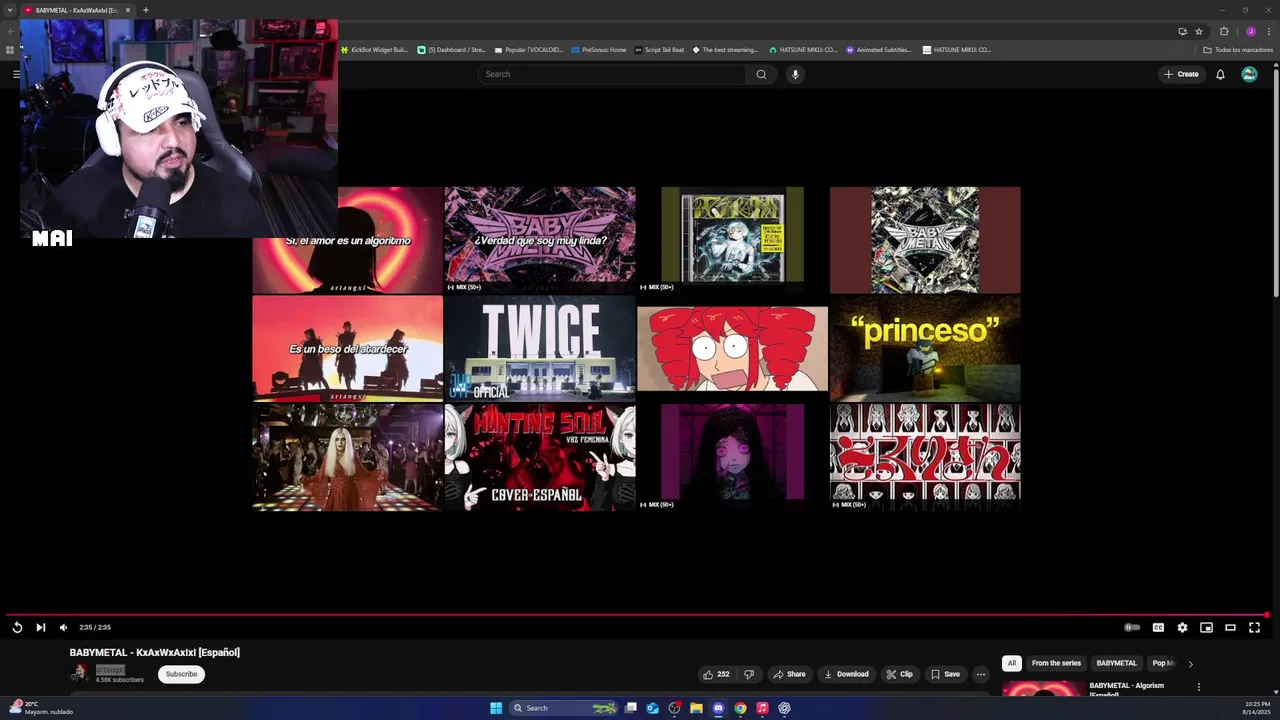Select the All filter chip

[1012, 663]
